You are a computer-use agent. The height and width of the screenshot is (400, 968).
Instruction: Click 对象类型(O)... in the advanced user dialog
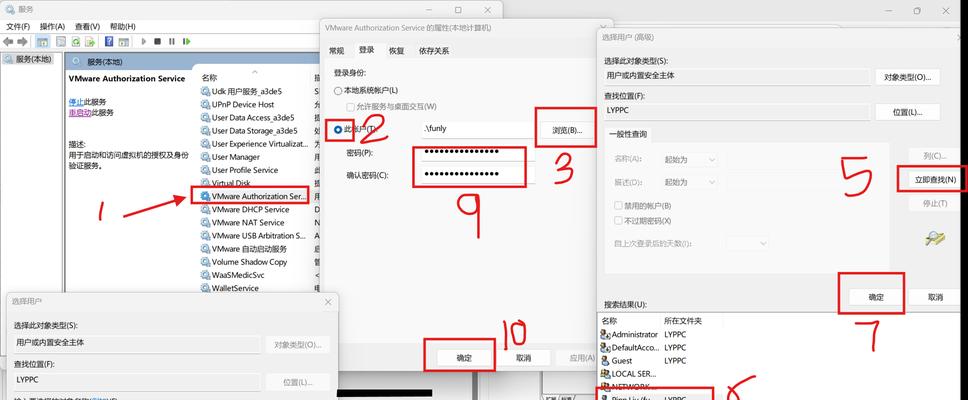coord(907,77)
